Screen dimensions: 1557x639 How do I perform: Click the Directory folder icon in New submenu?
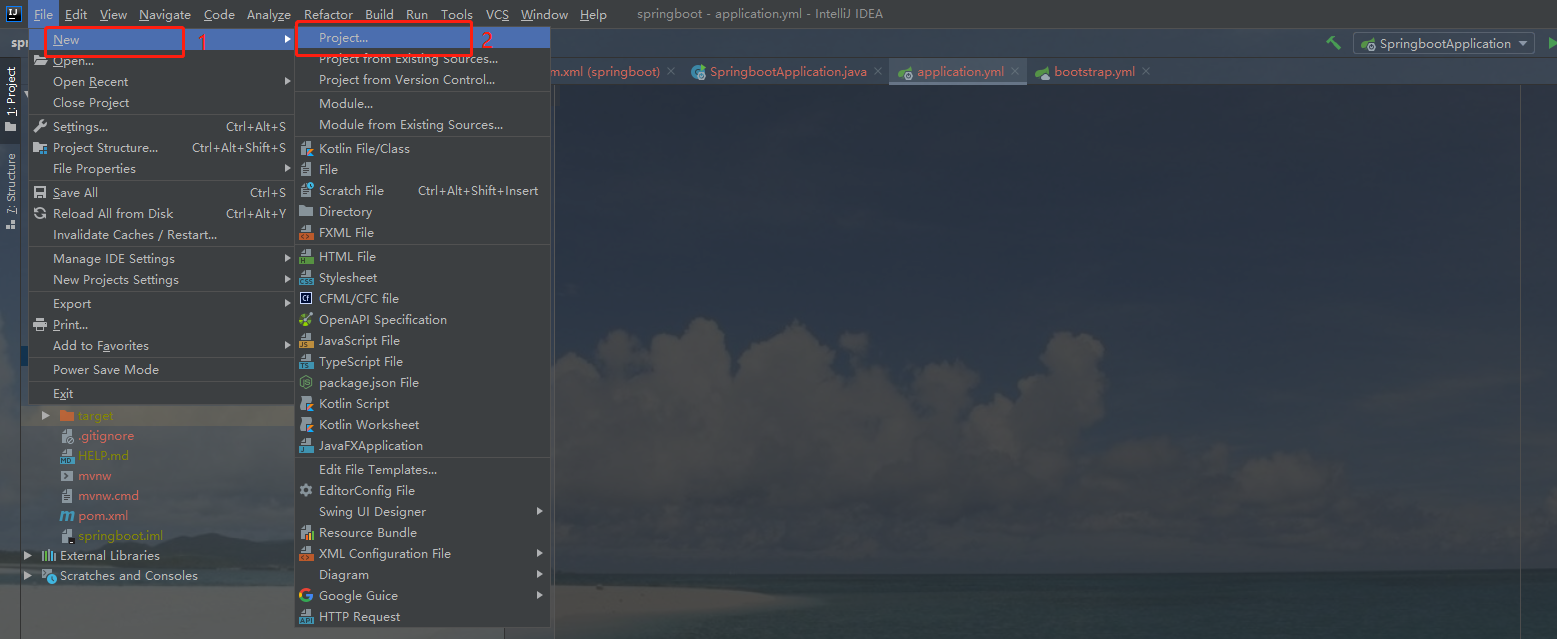(306, 212)
